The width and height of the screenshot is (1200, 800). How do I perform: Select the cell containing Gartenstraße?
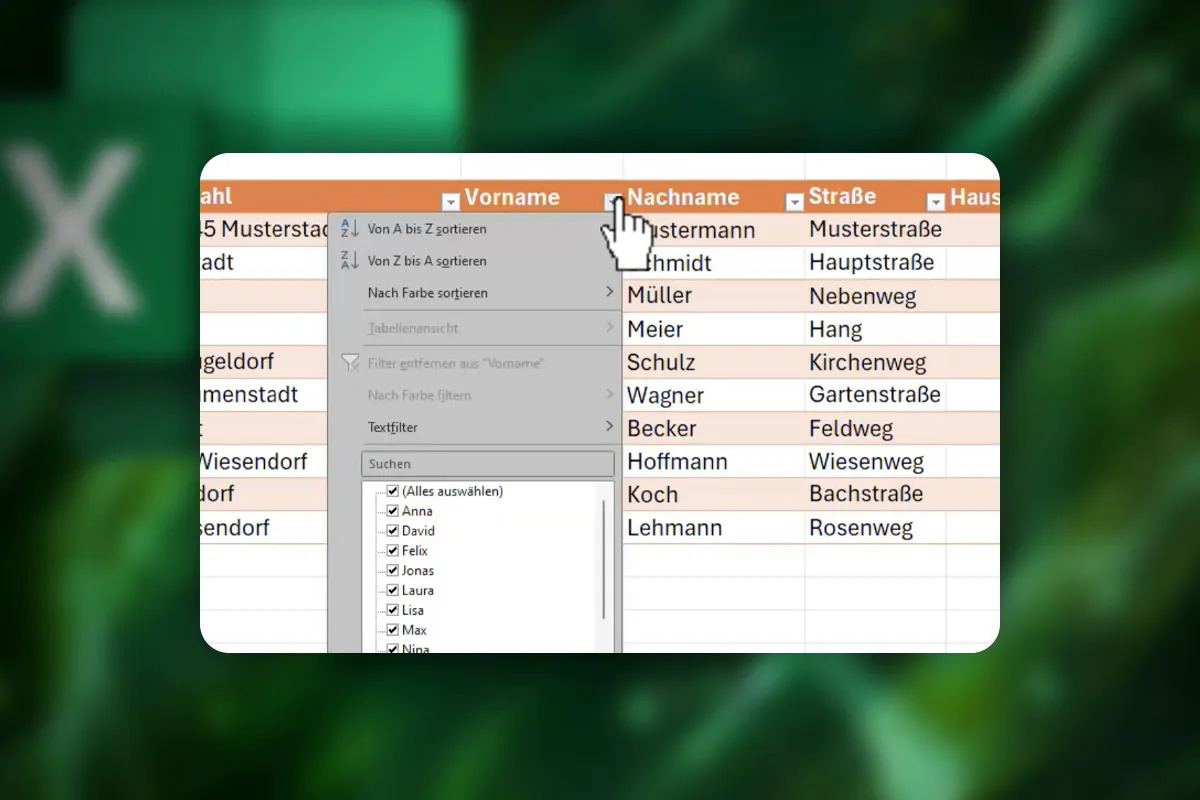pyautogui.click(x=876, y=395)
